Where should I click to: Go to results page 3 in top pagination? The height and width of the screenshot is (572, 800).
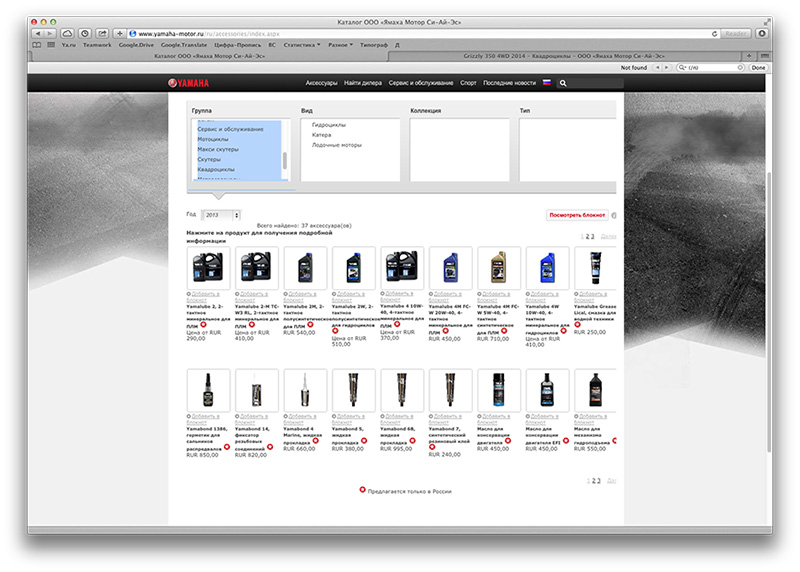593,237
